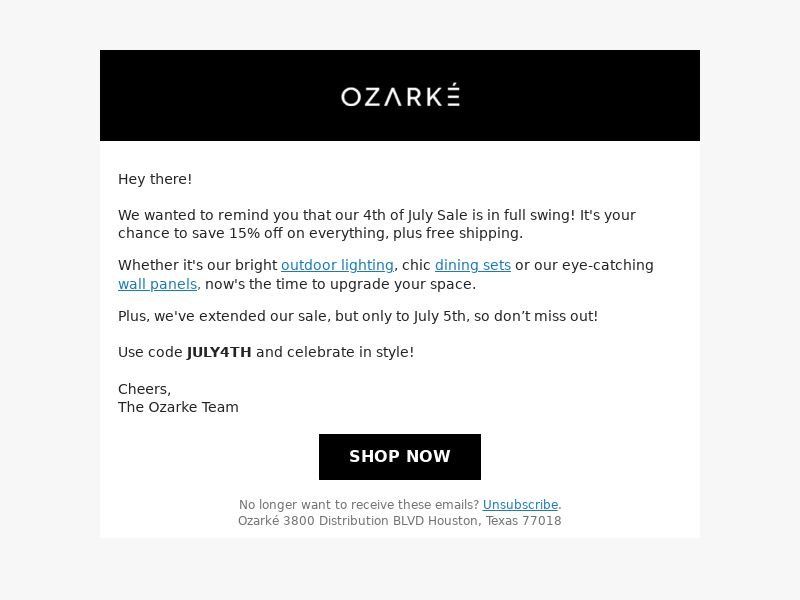Follow the dining sets link
800x600 pixels.
[472, 265]
